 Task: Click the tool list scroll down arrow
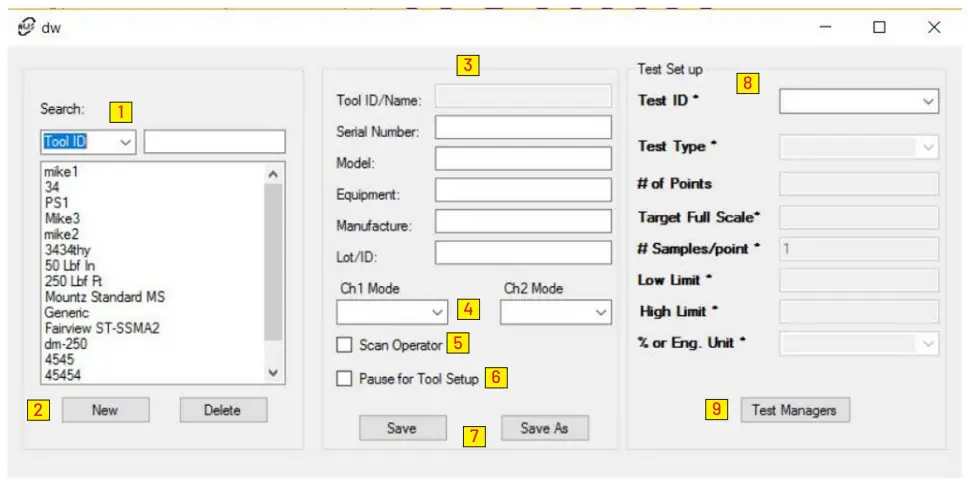[x=273, y=373]
